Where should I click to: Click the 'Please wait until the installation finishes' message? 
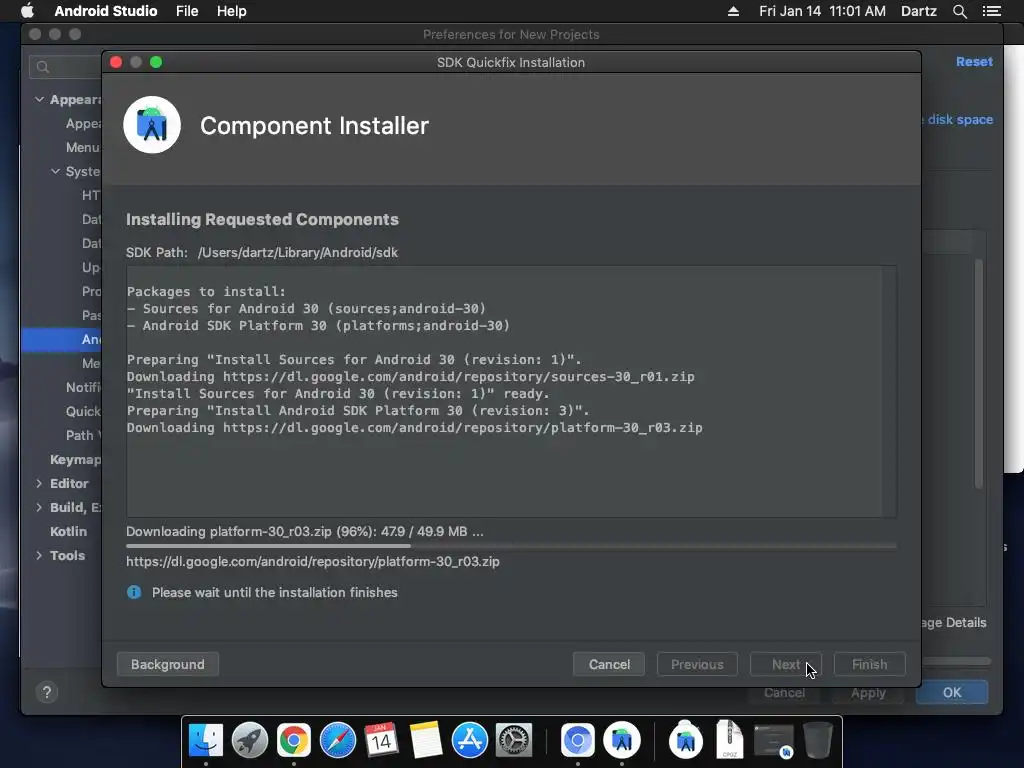click(x=275, y=592)
